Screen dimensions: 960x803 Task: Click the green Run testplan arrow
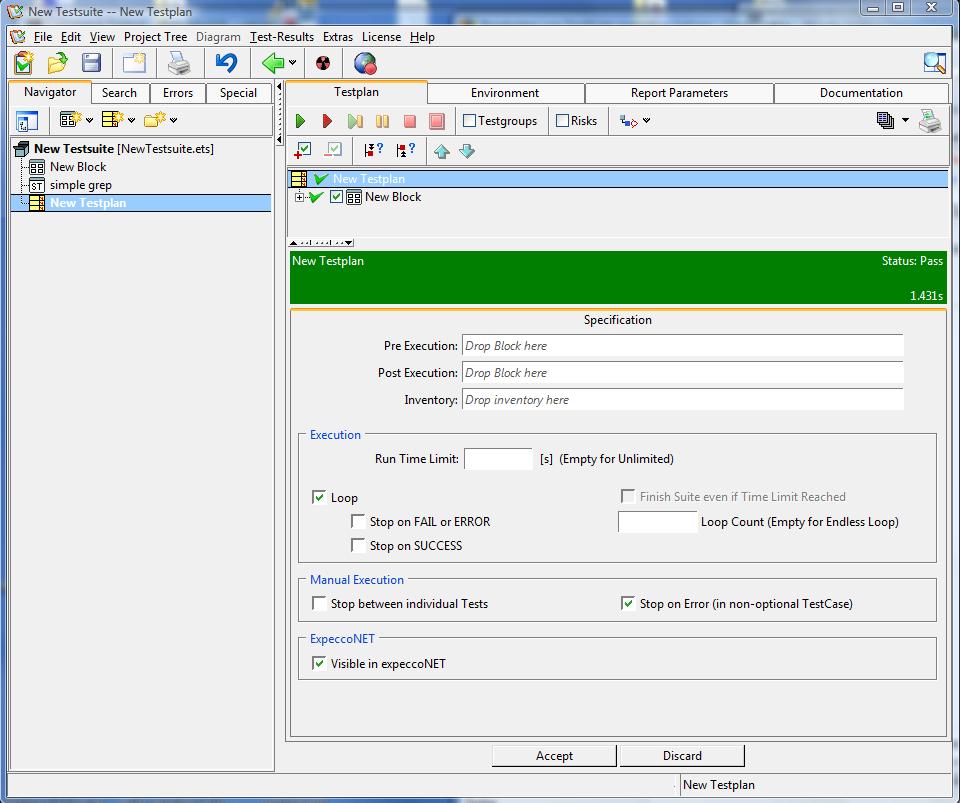coord(300,121)
